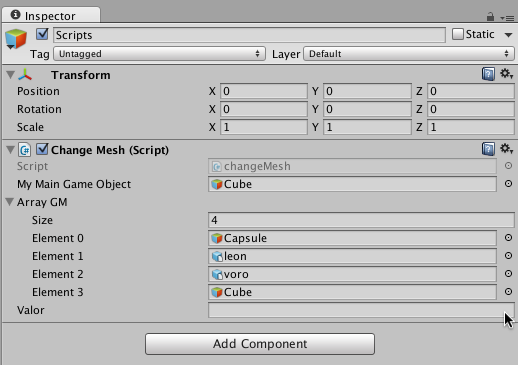Viewport: 518px width, 365px height.
Task: Disable the Change Mesh script checkbox
Action: click(42, 149)
